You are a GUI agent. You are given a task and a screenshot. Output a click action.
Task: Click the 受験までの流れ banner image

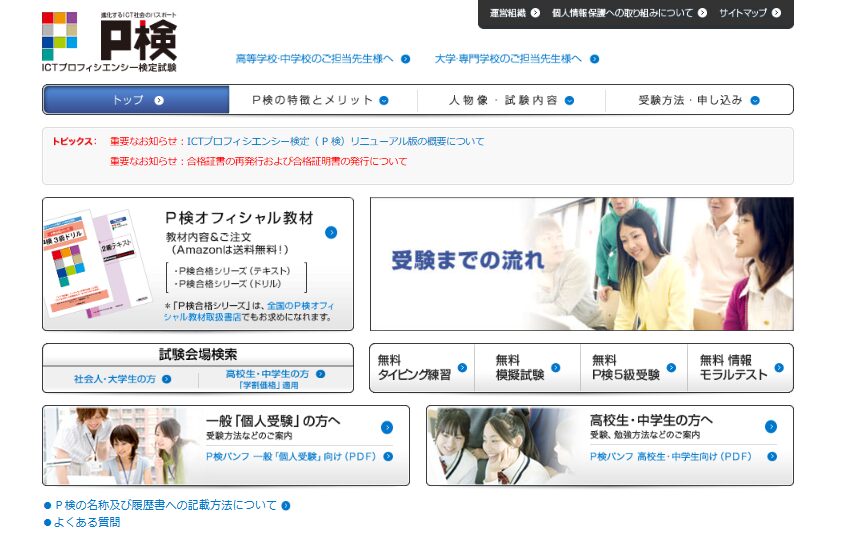[x=582, y=264]
